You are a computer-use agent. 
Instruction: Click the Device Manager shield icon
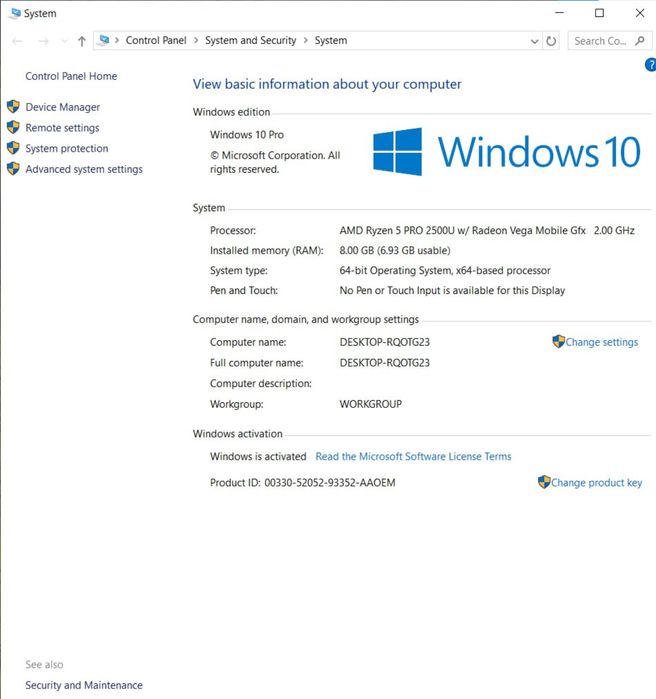click(13, 107)
